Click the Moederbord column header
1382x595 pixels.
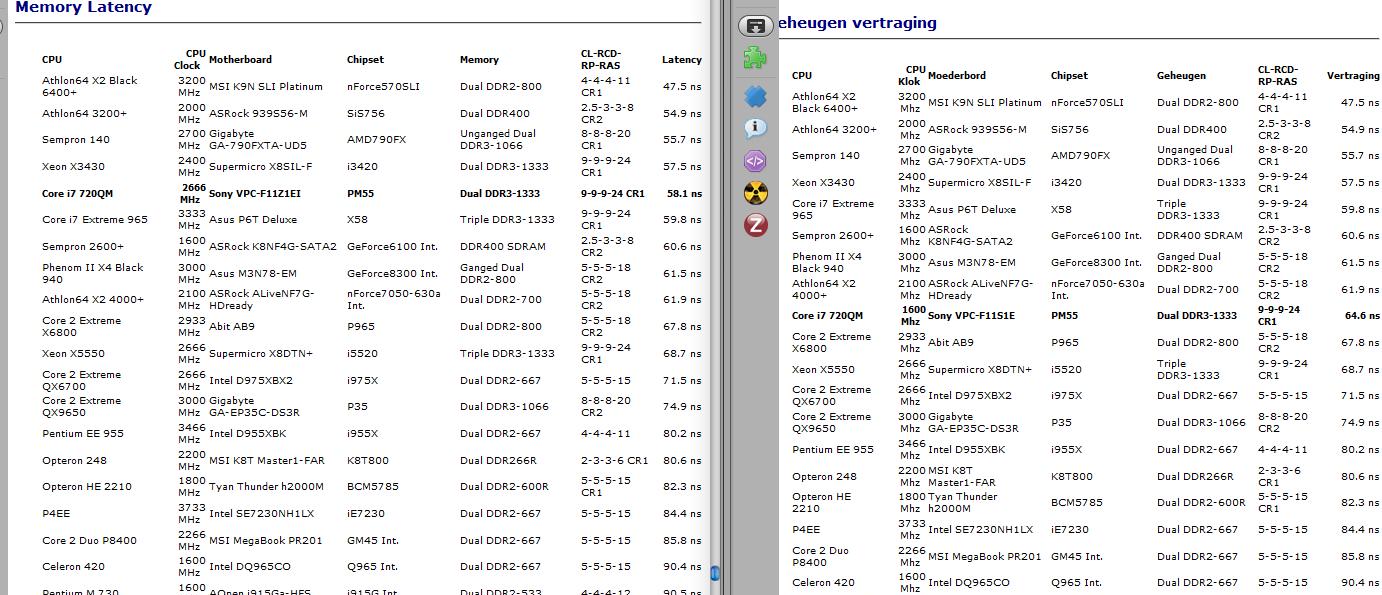(x=957, y=76)
